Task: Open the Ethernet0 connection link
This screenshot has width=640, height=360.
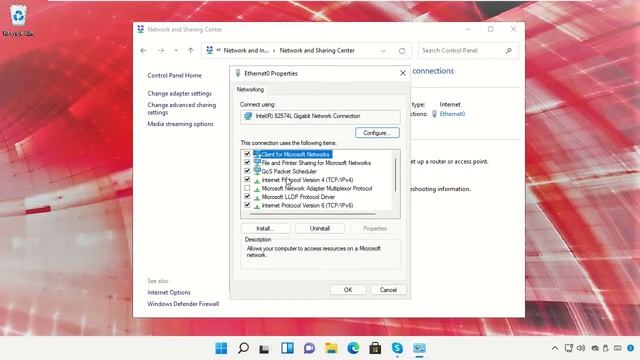Action: [x=452, y=114]
